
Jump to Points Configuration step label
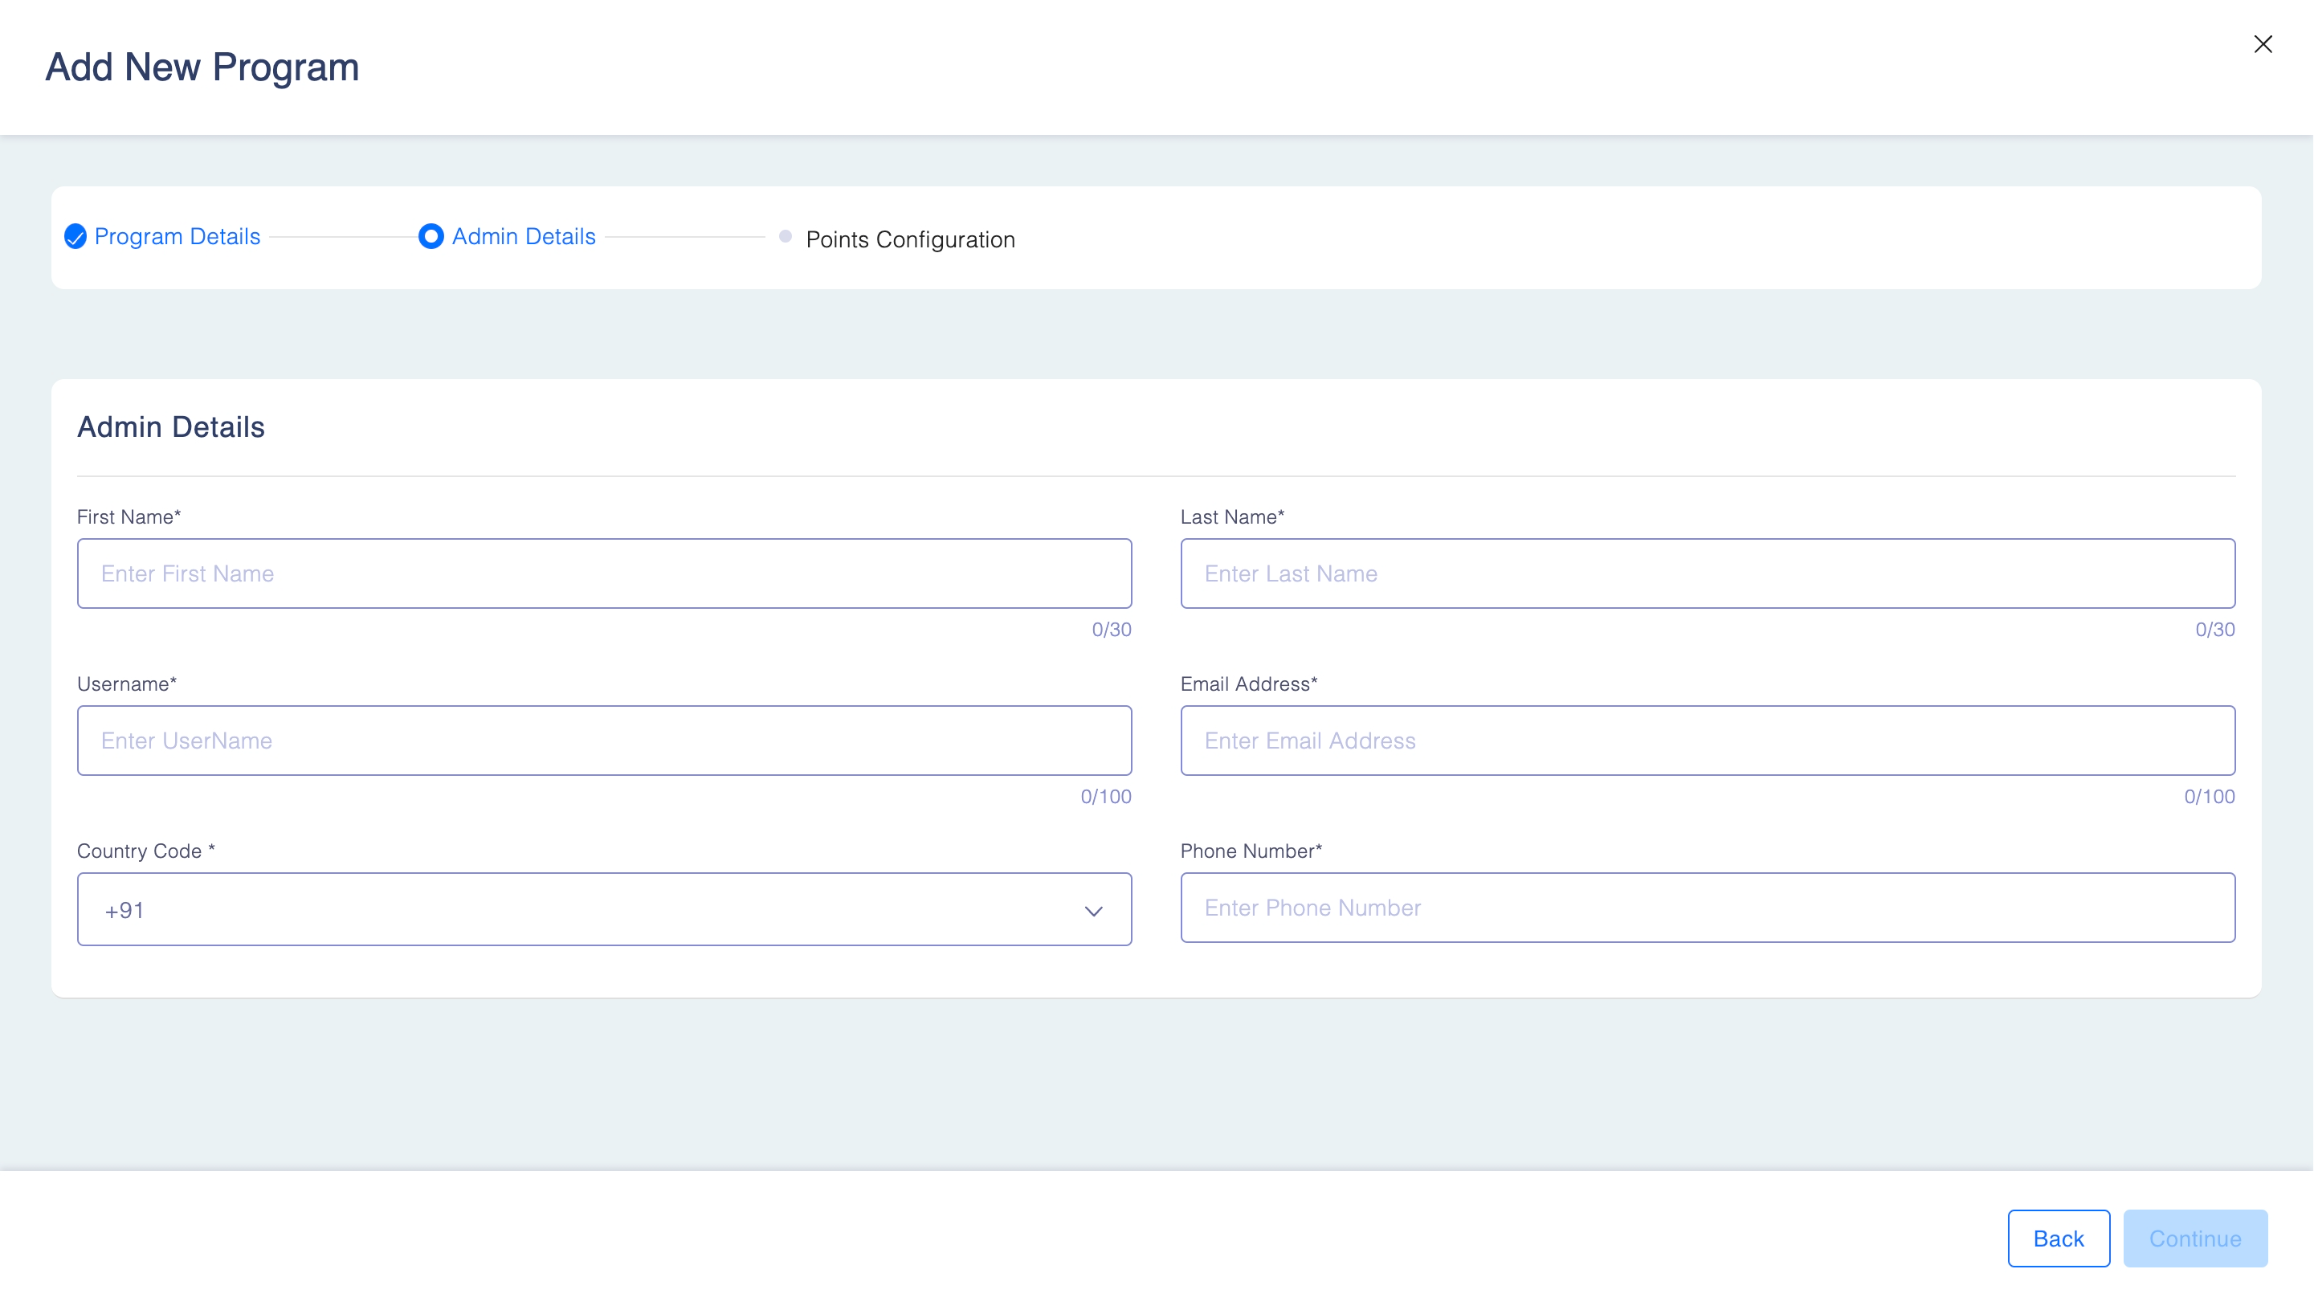[x=910, y=240]
